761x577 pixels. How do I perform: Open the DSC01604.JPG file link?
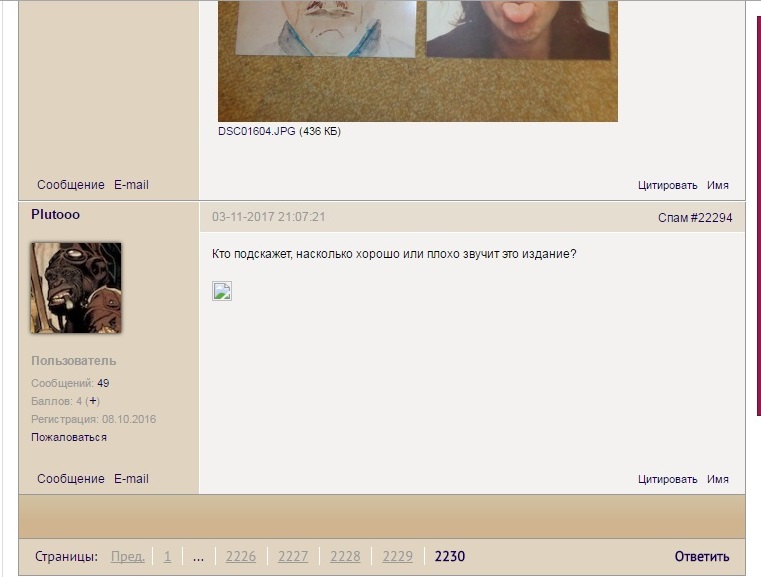click(257, 131)
